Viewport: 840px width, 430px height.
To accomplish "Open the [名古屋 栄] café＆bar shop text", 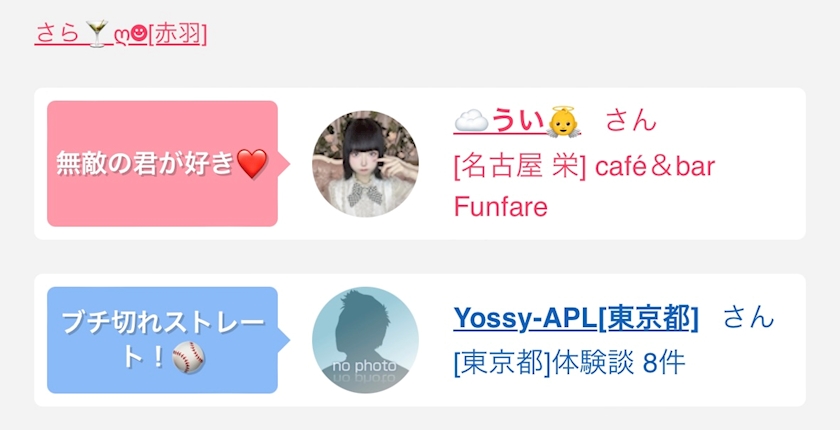I will [x=584, y=167].
